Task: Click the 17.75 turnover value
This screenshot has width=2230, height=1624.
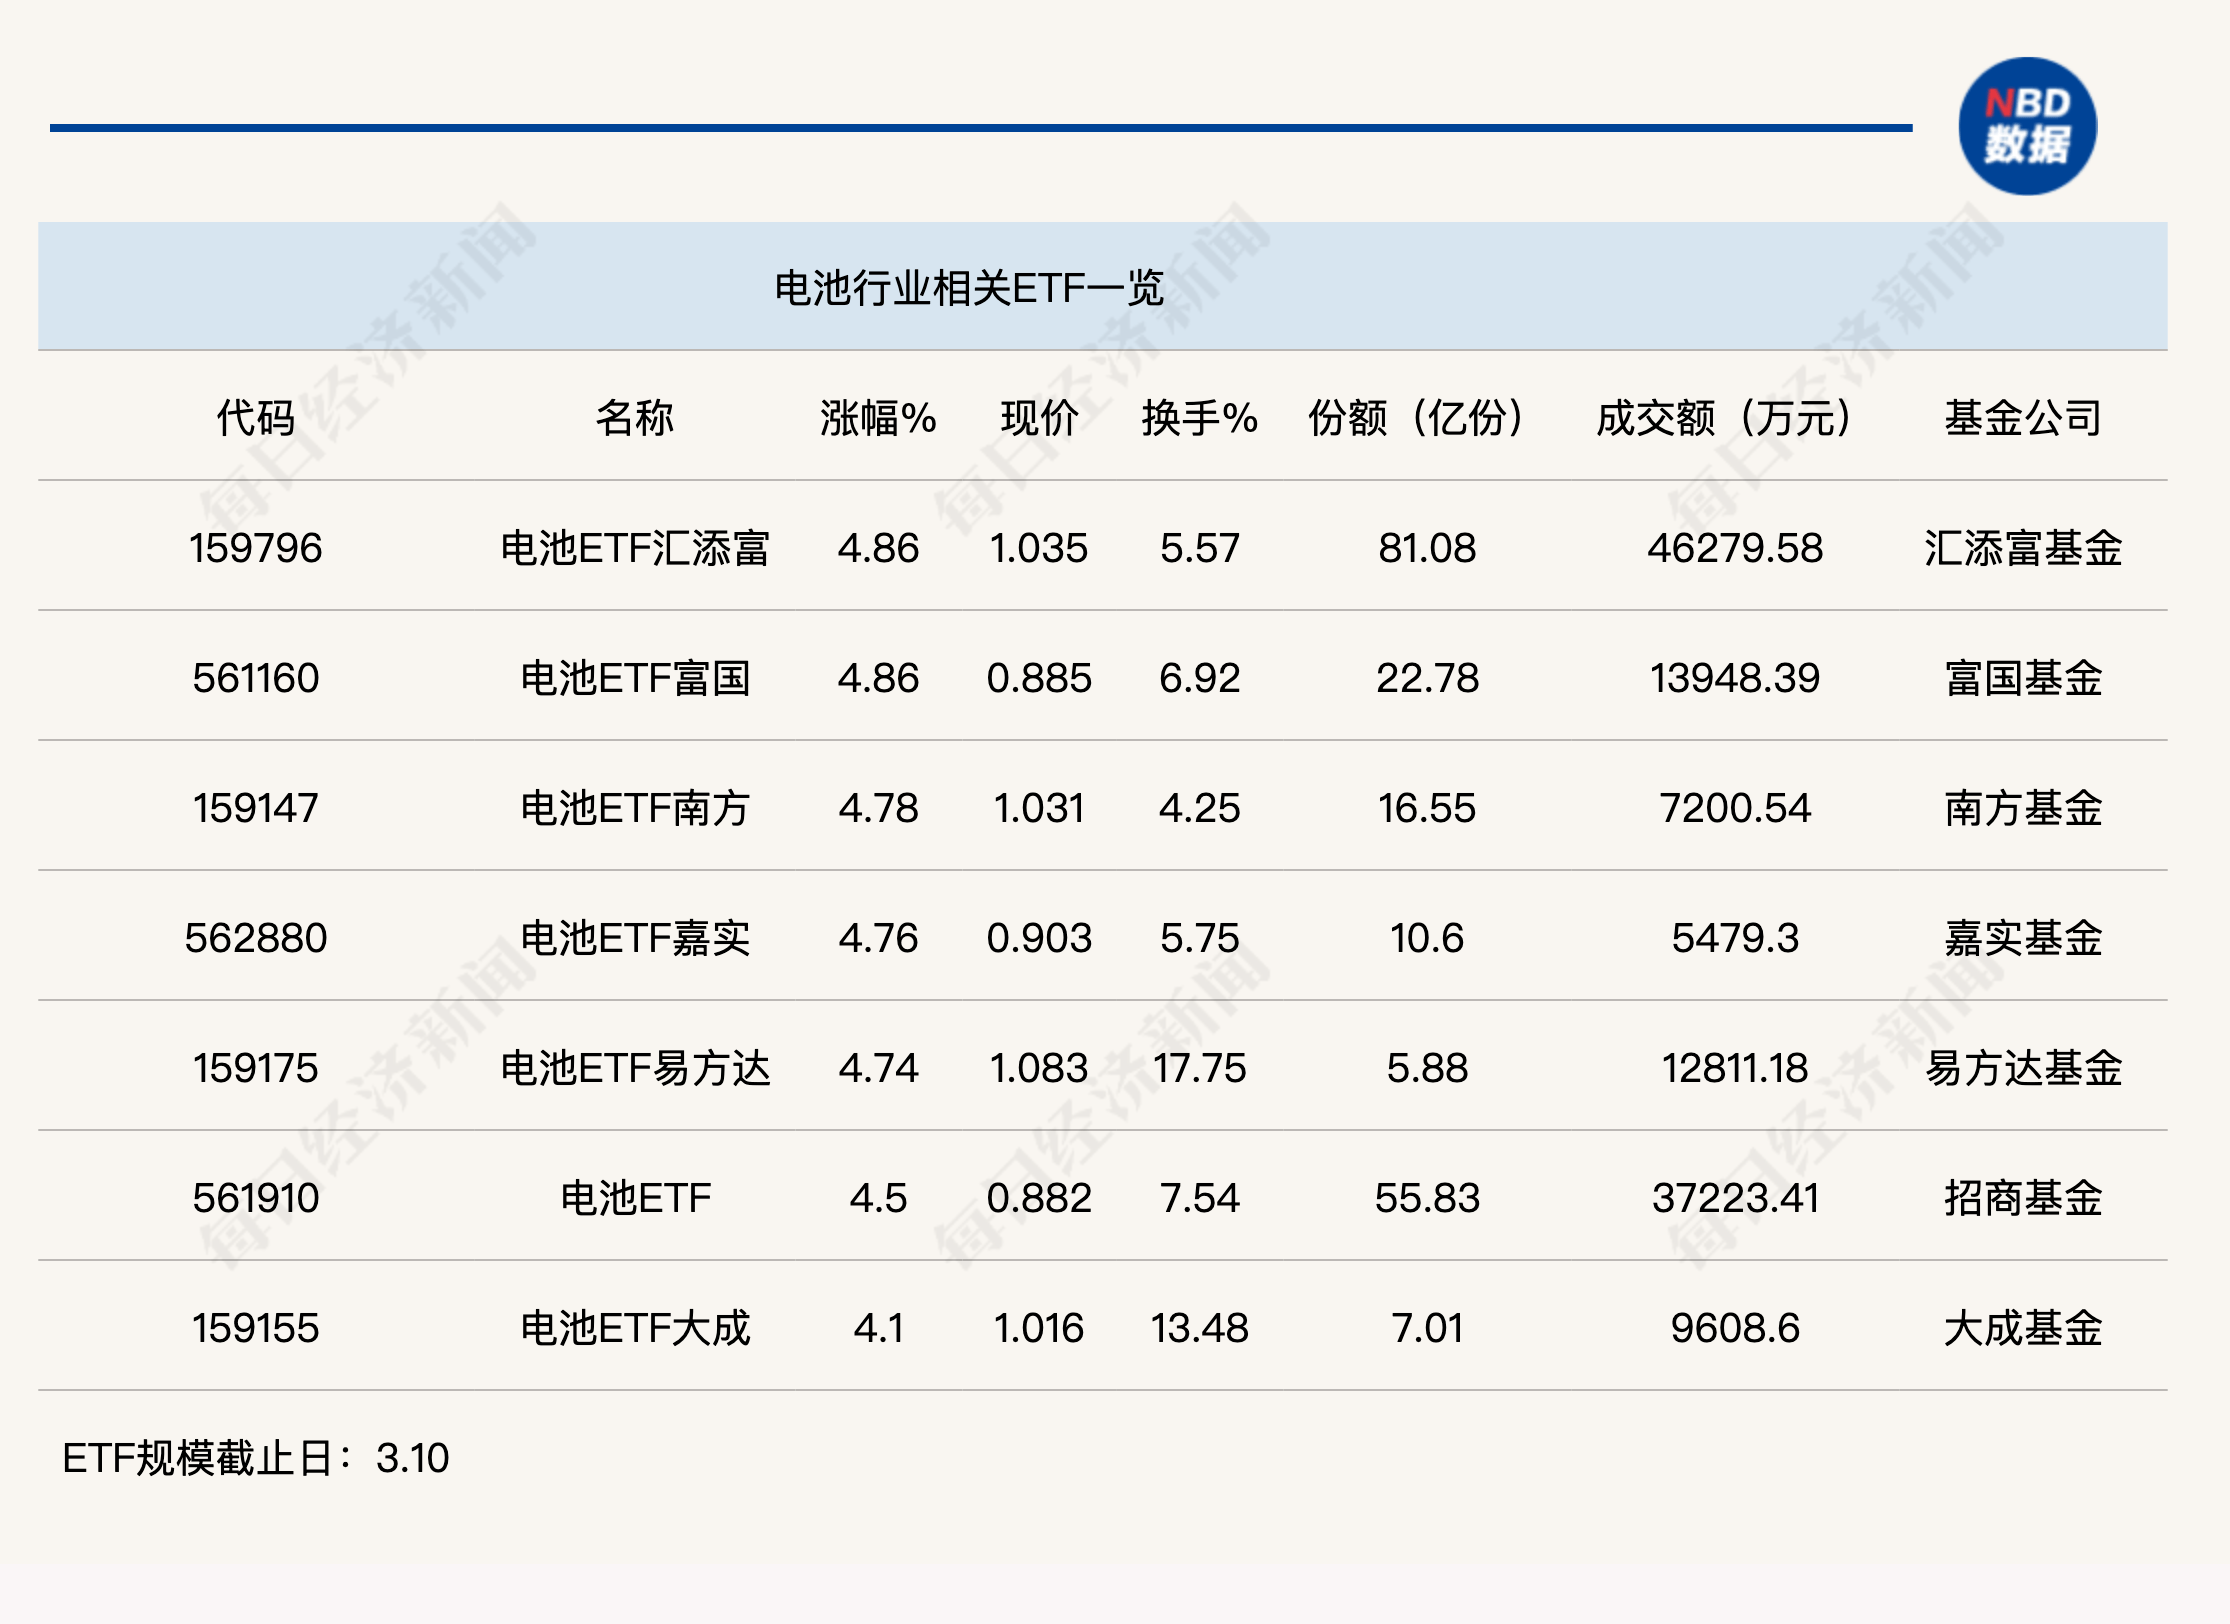Action: pyautogui.click(x=1199, y=1068)
